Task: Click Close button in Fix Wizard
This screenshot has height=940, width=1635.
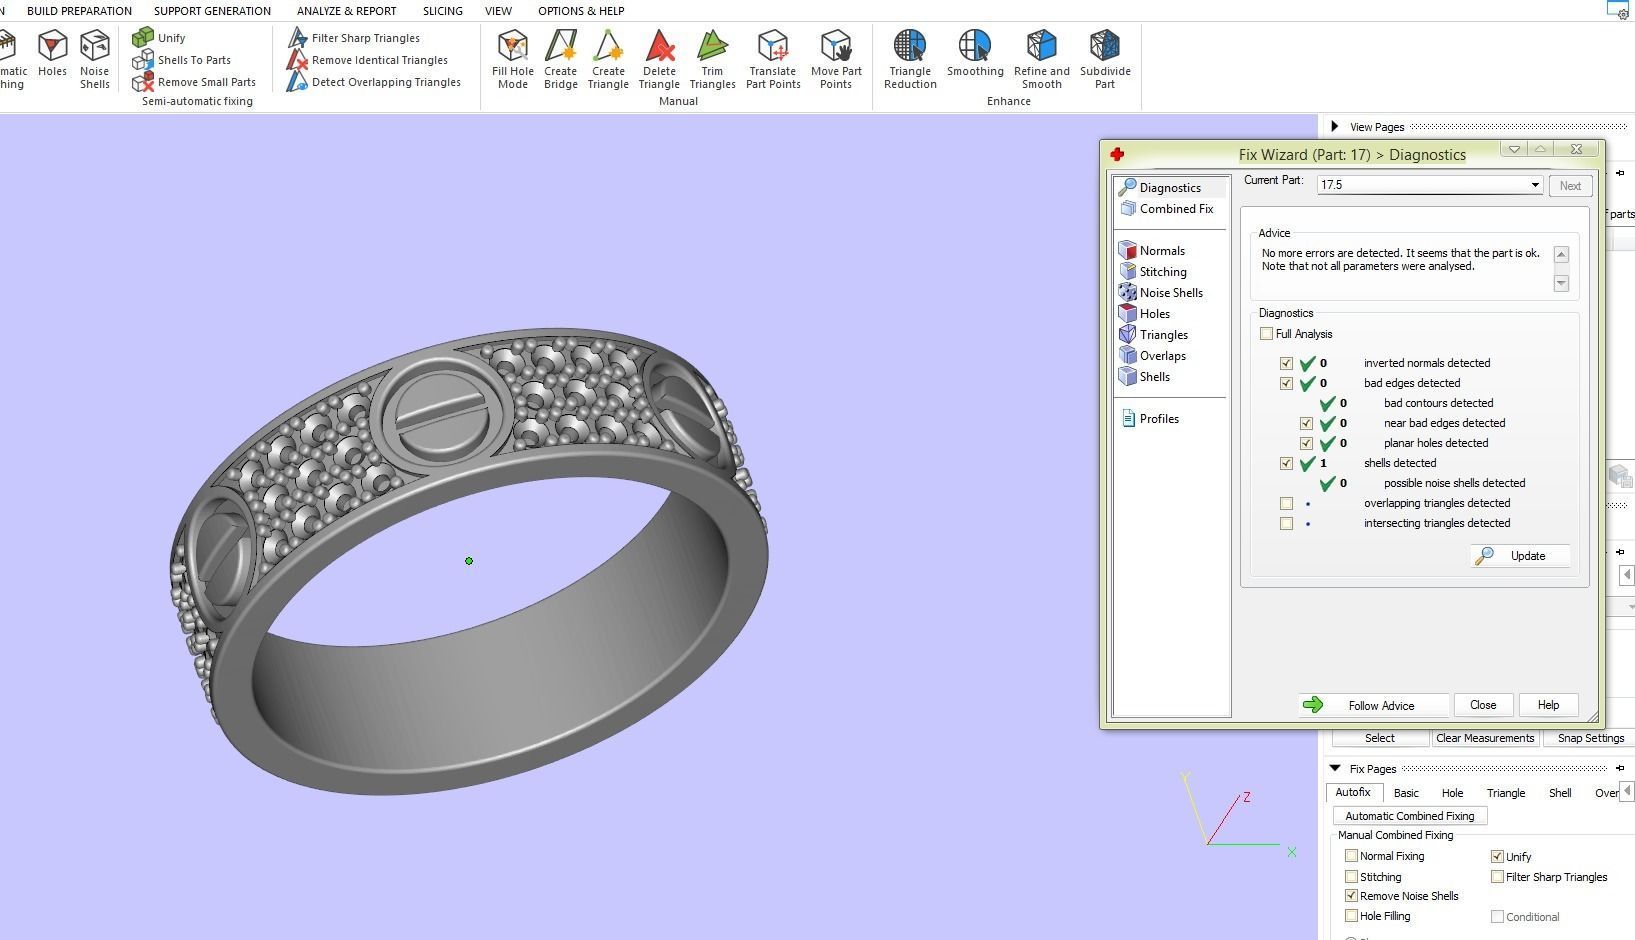Action: [1483, 705]
